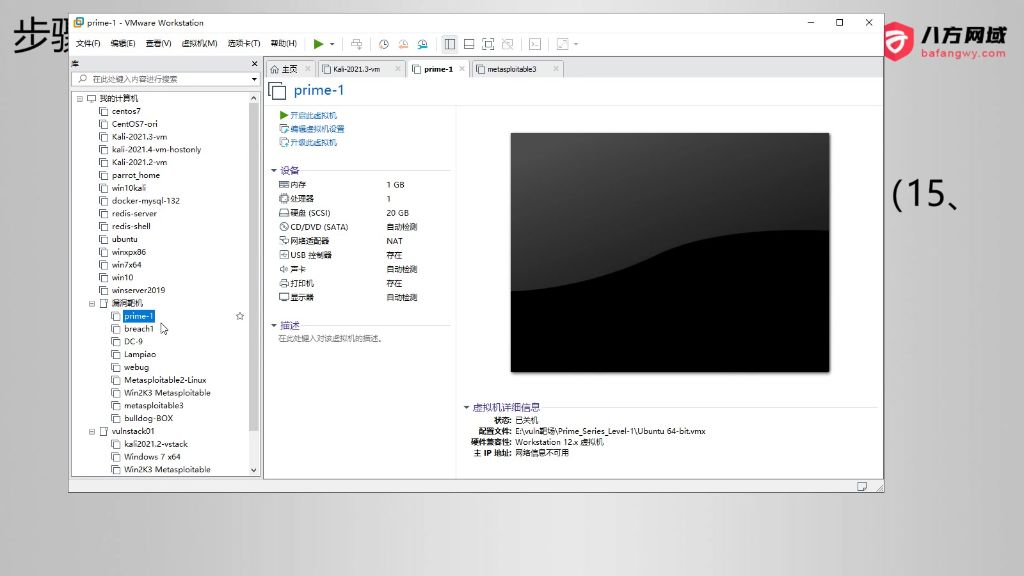This screenshot has height=576, width=1024.
Task: Select parrot_home VM in the library
Action: click(136, 176)
